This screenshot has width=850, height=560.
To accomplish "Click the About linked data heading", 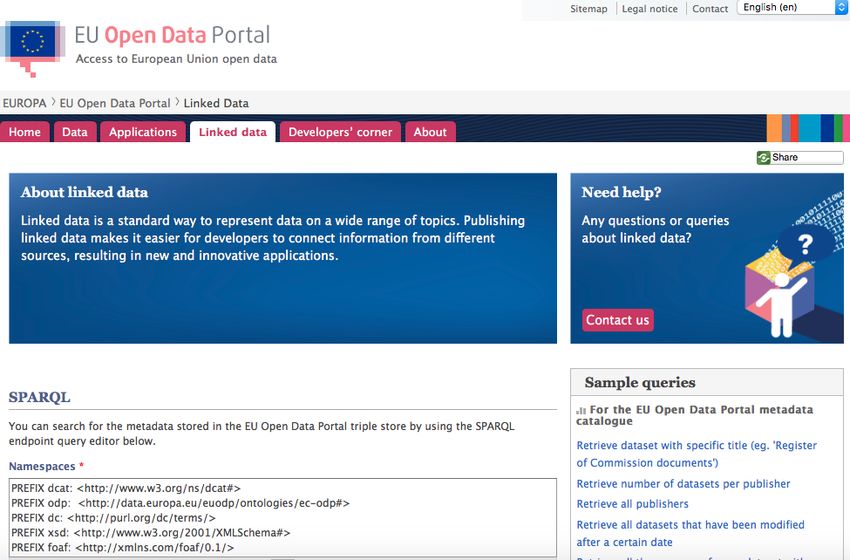I will pos(84,192).
